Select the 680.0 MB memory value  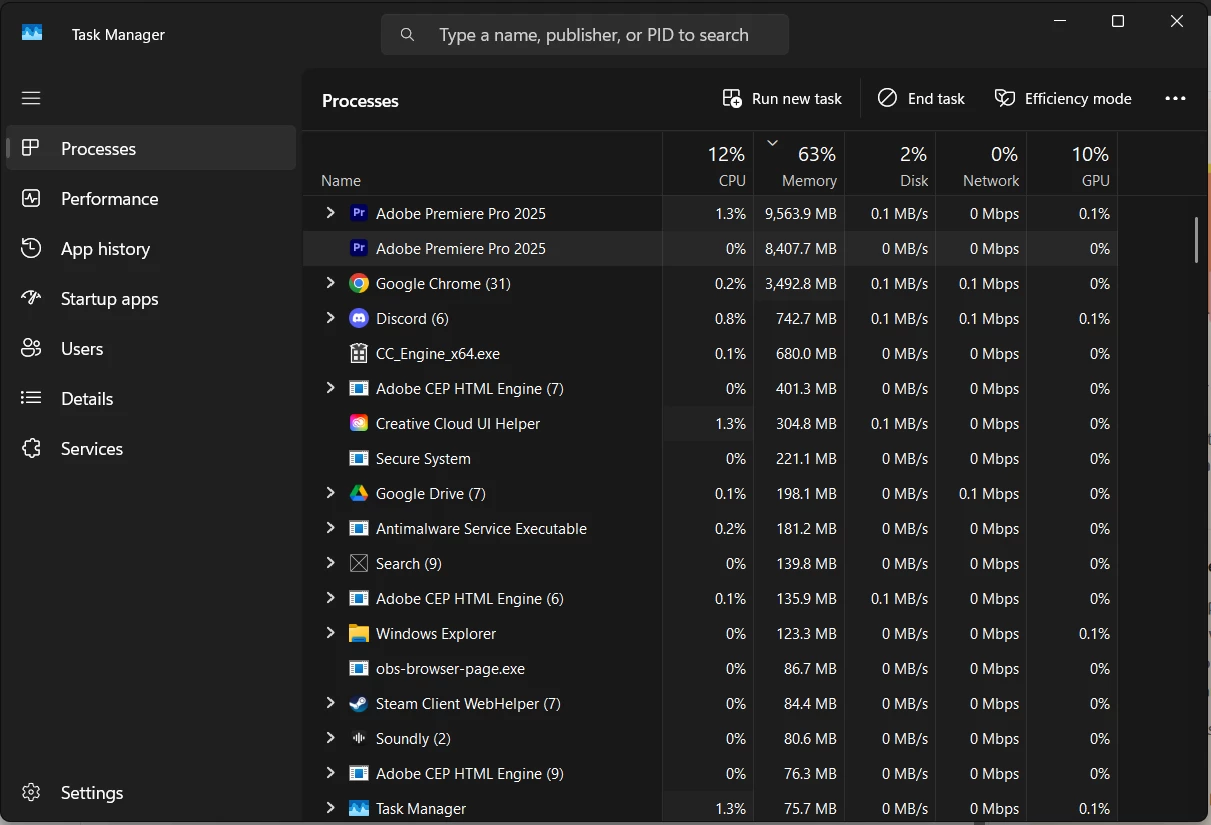pyautogui.click(x=805, y=353)
